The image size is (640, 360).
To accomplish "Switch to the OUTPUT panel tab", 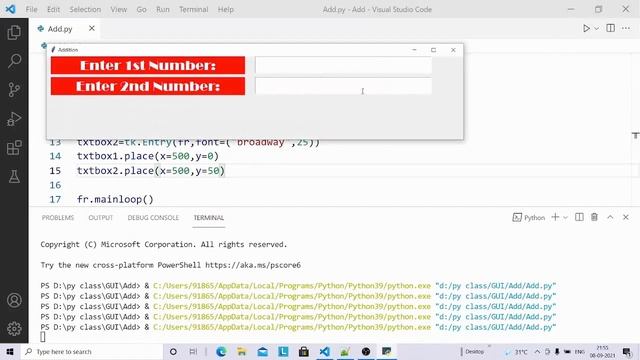I will point(100,218).
